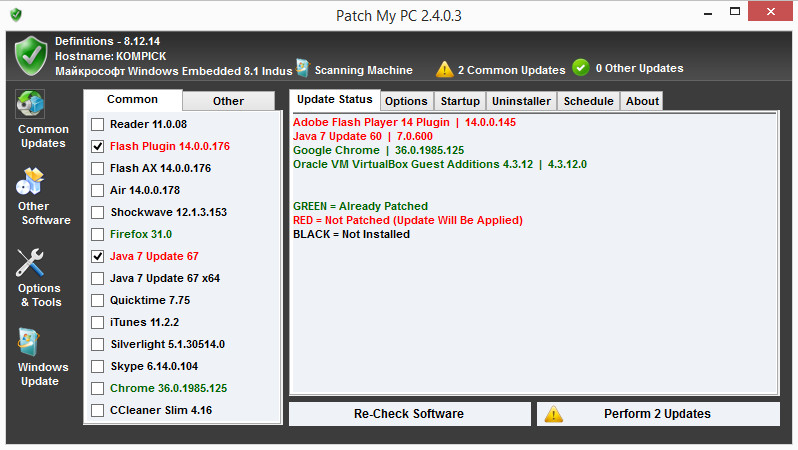Launch Windows Update sidebar icon
Screen dimensions: 798x450
pos(29,342)
